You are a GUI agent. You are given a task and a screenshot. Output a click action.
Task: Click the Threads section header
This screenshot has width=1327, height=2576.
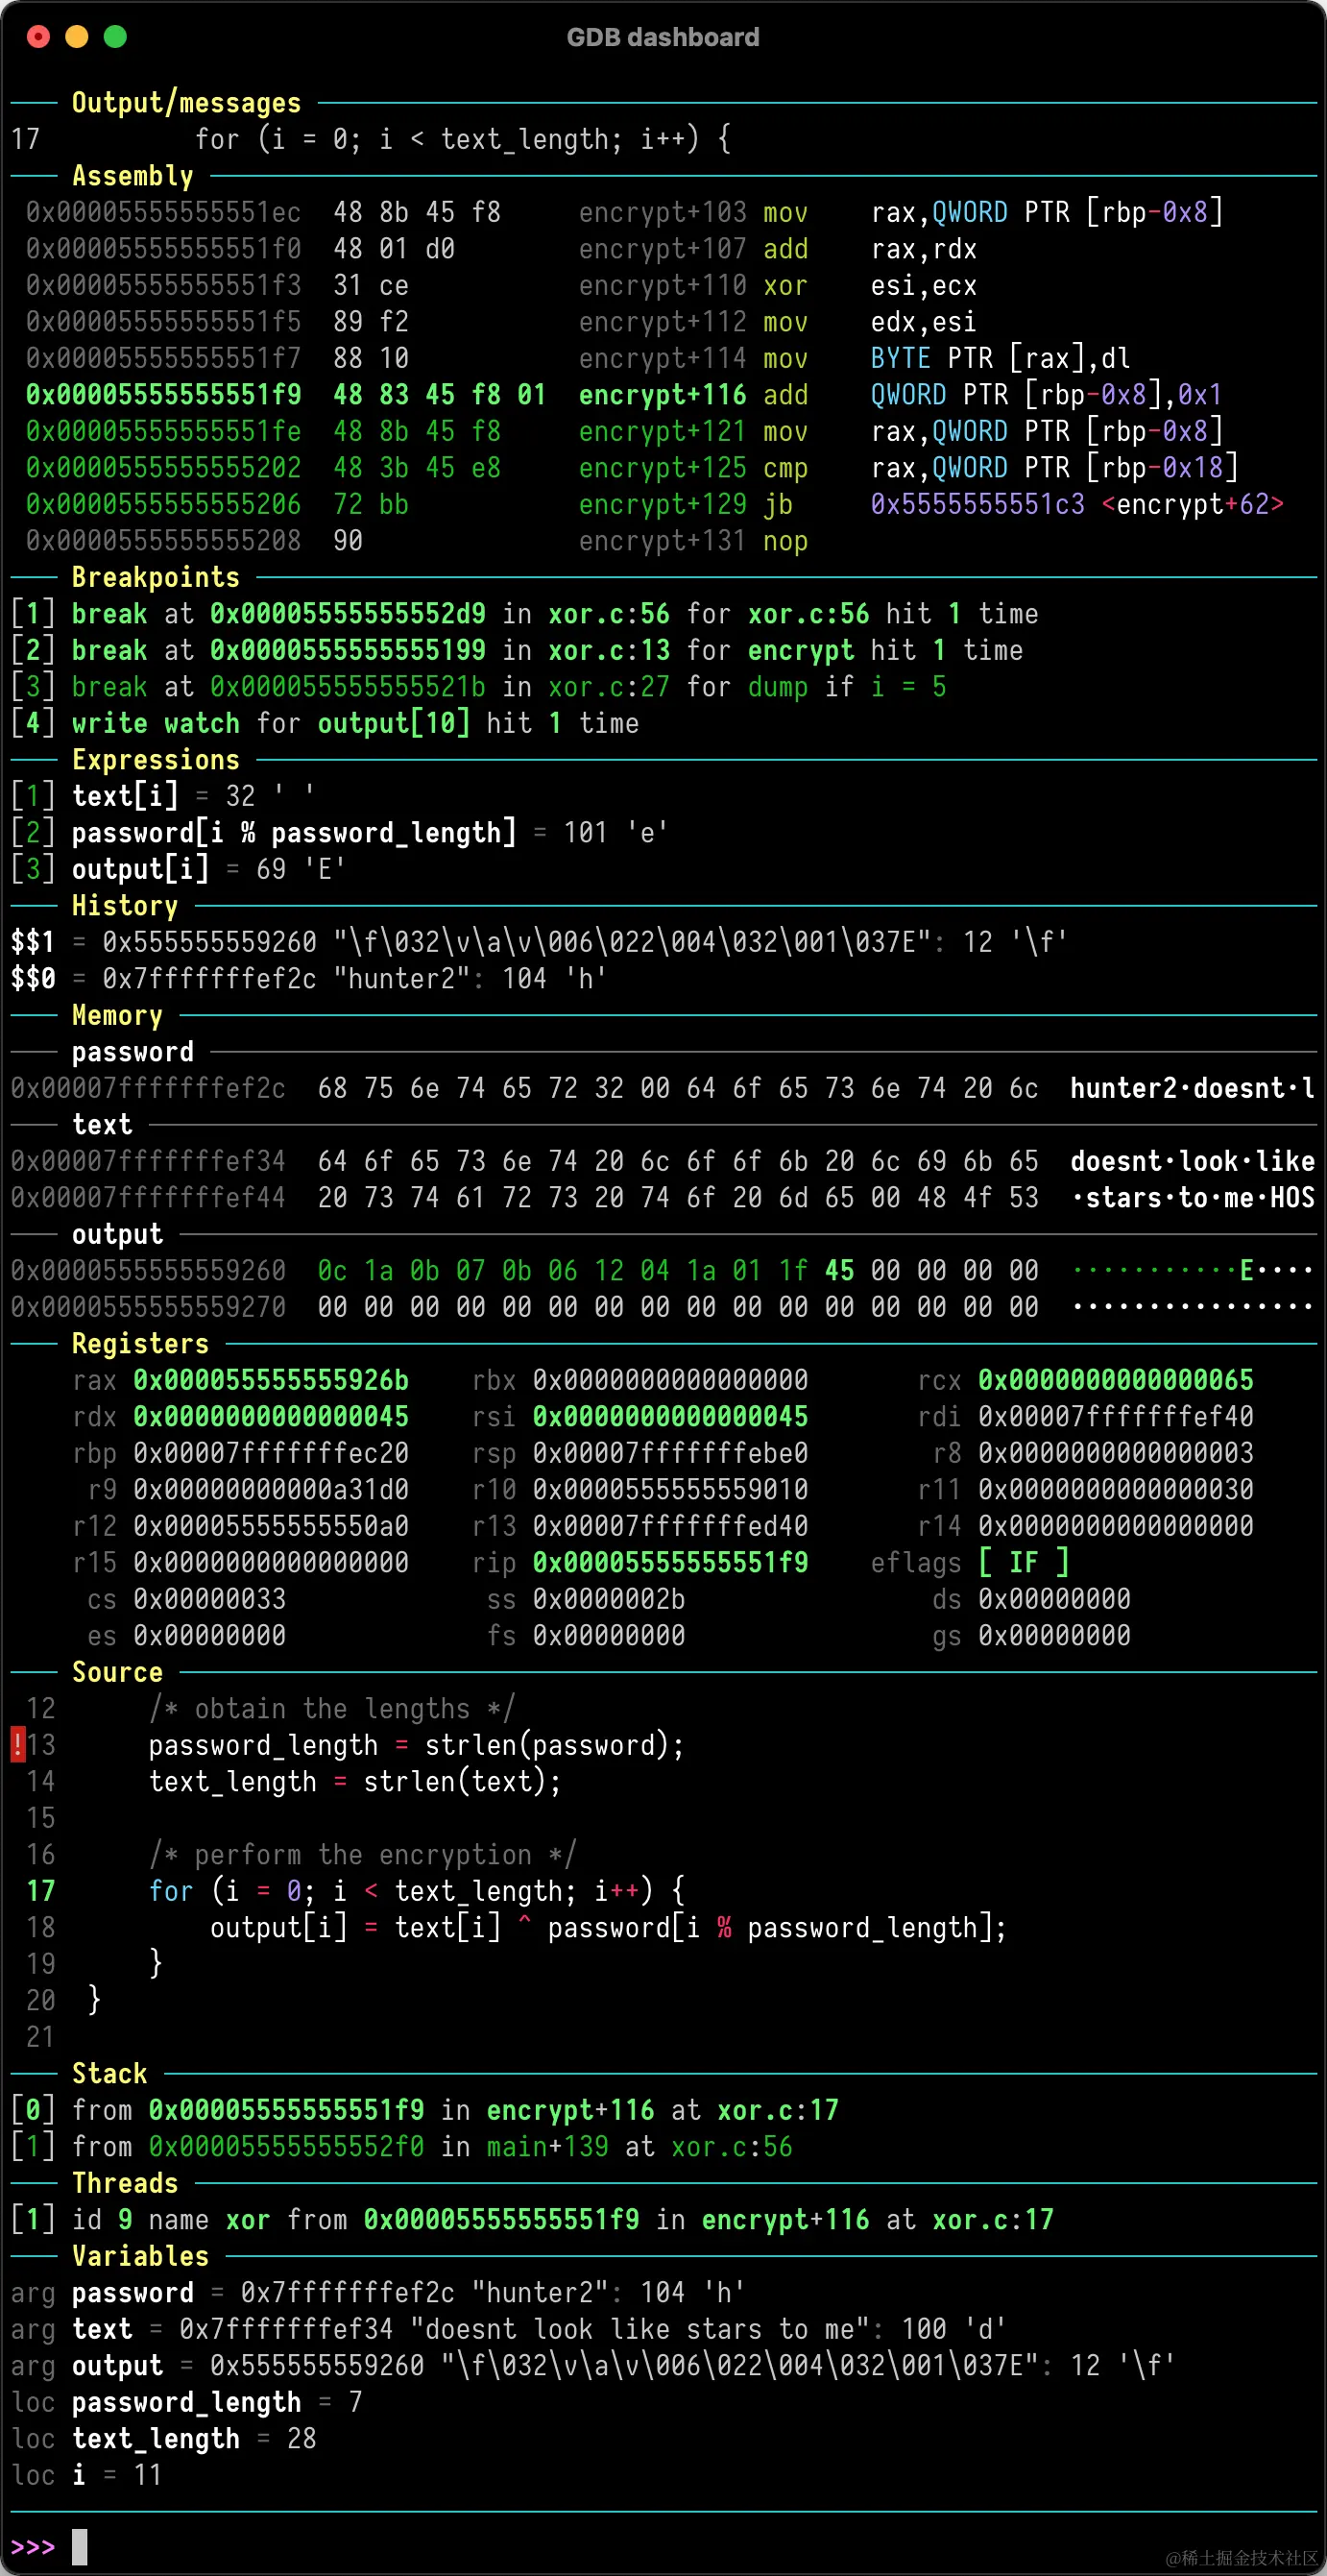click(x=125, y=2183)
